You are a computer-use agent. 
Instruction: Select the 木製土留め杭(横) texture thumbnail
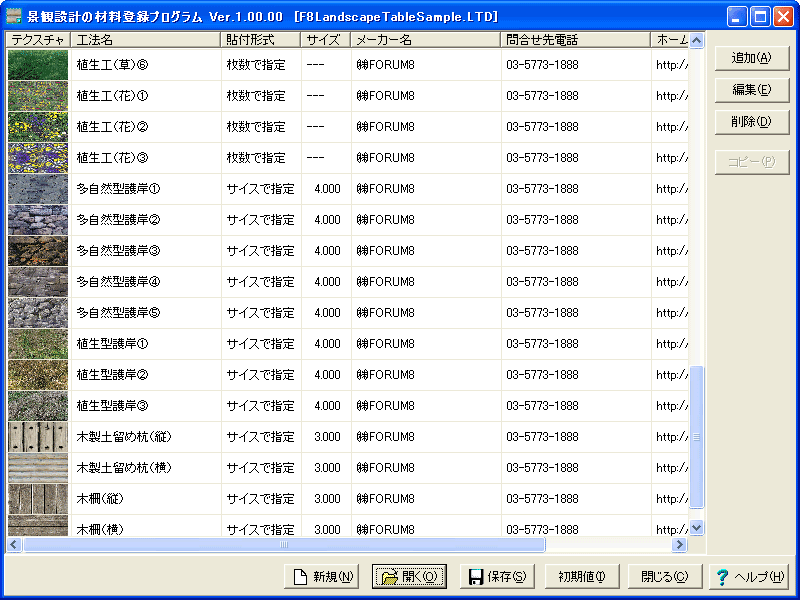[38, 468]
